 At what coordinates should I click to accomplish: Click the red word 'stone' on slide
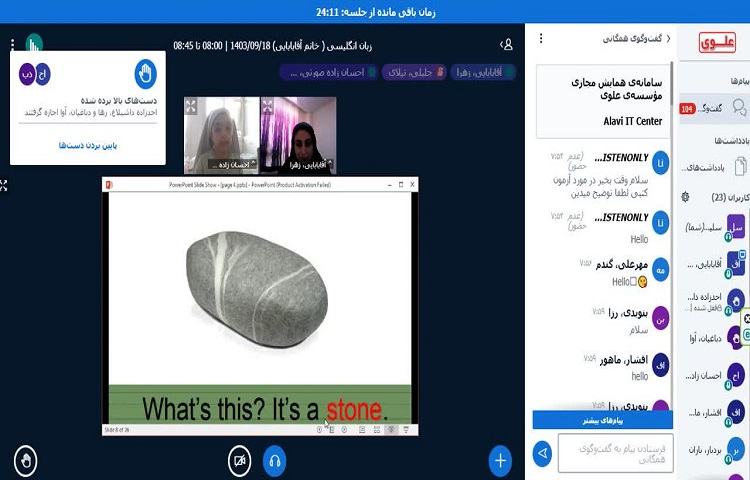[x=356, y=410]
